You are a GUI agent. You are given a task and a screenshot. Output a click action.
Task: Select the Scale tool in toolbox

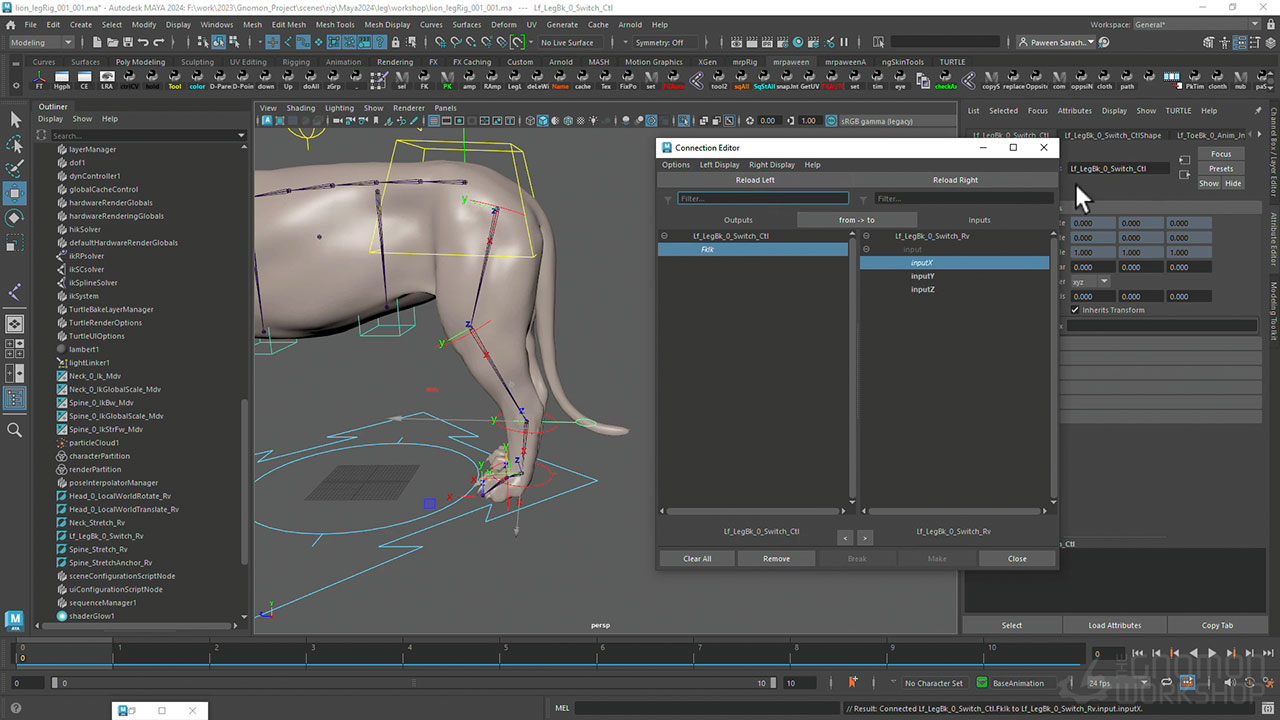coord(15,243)
